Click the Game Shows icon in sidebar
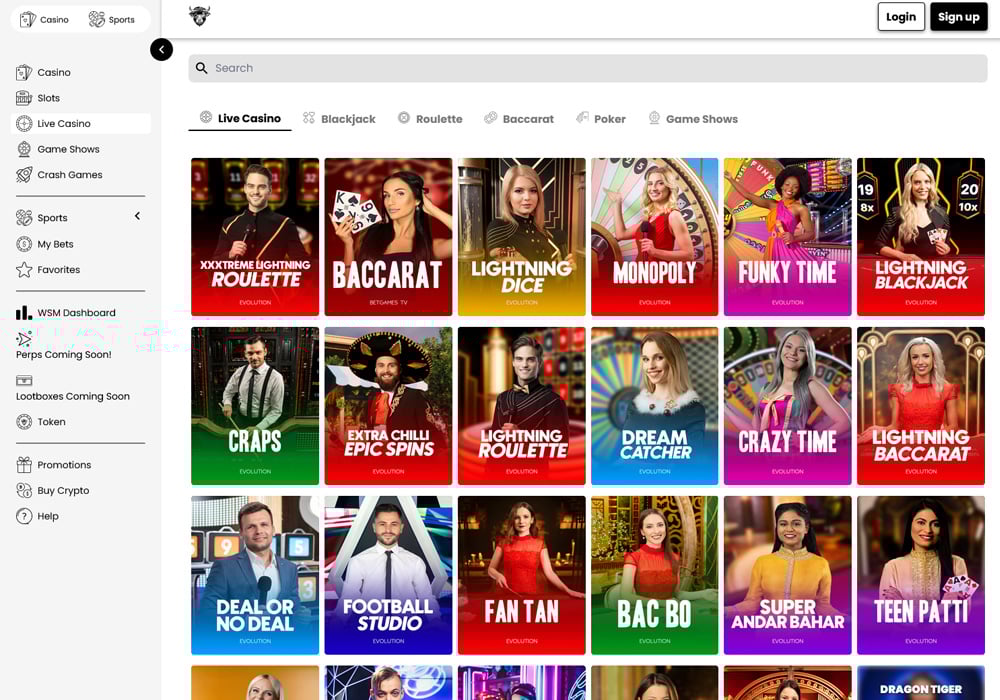This screenshot has width=1000, height=700. pos(24,149)
